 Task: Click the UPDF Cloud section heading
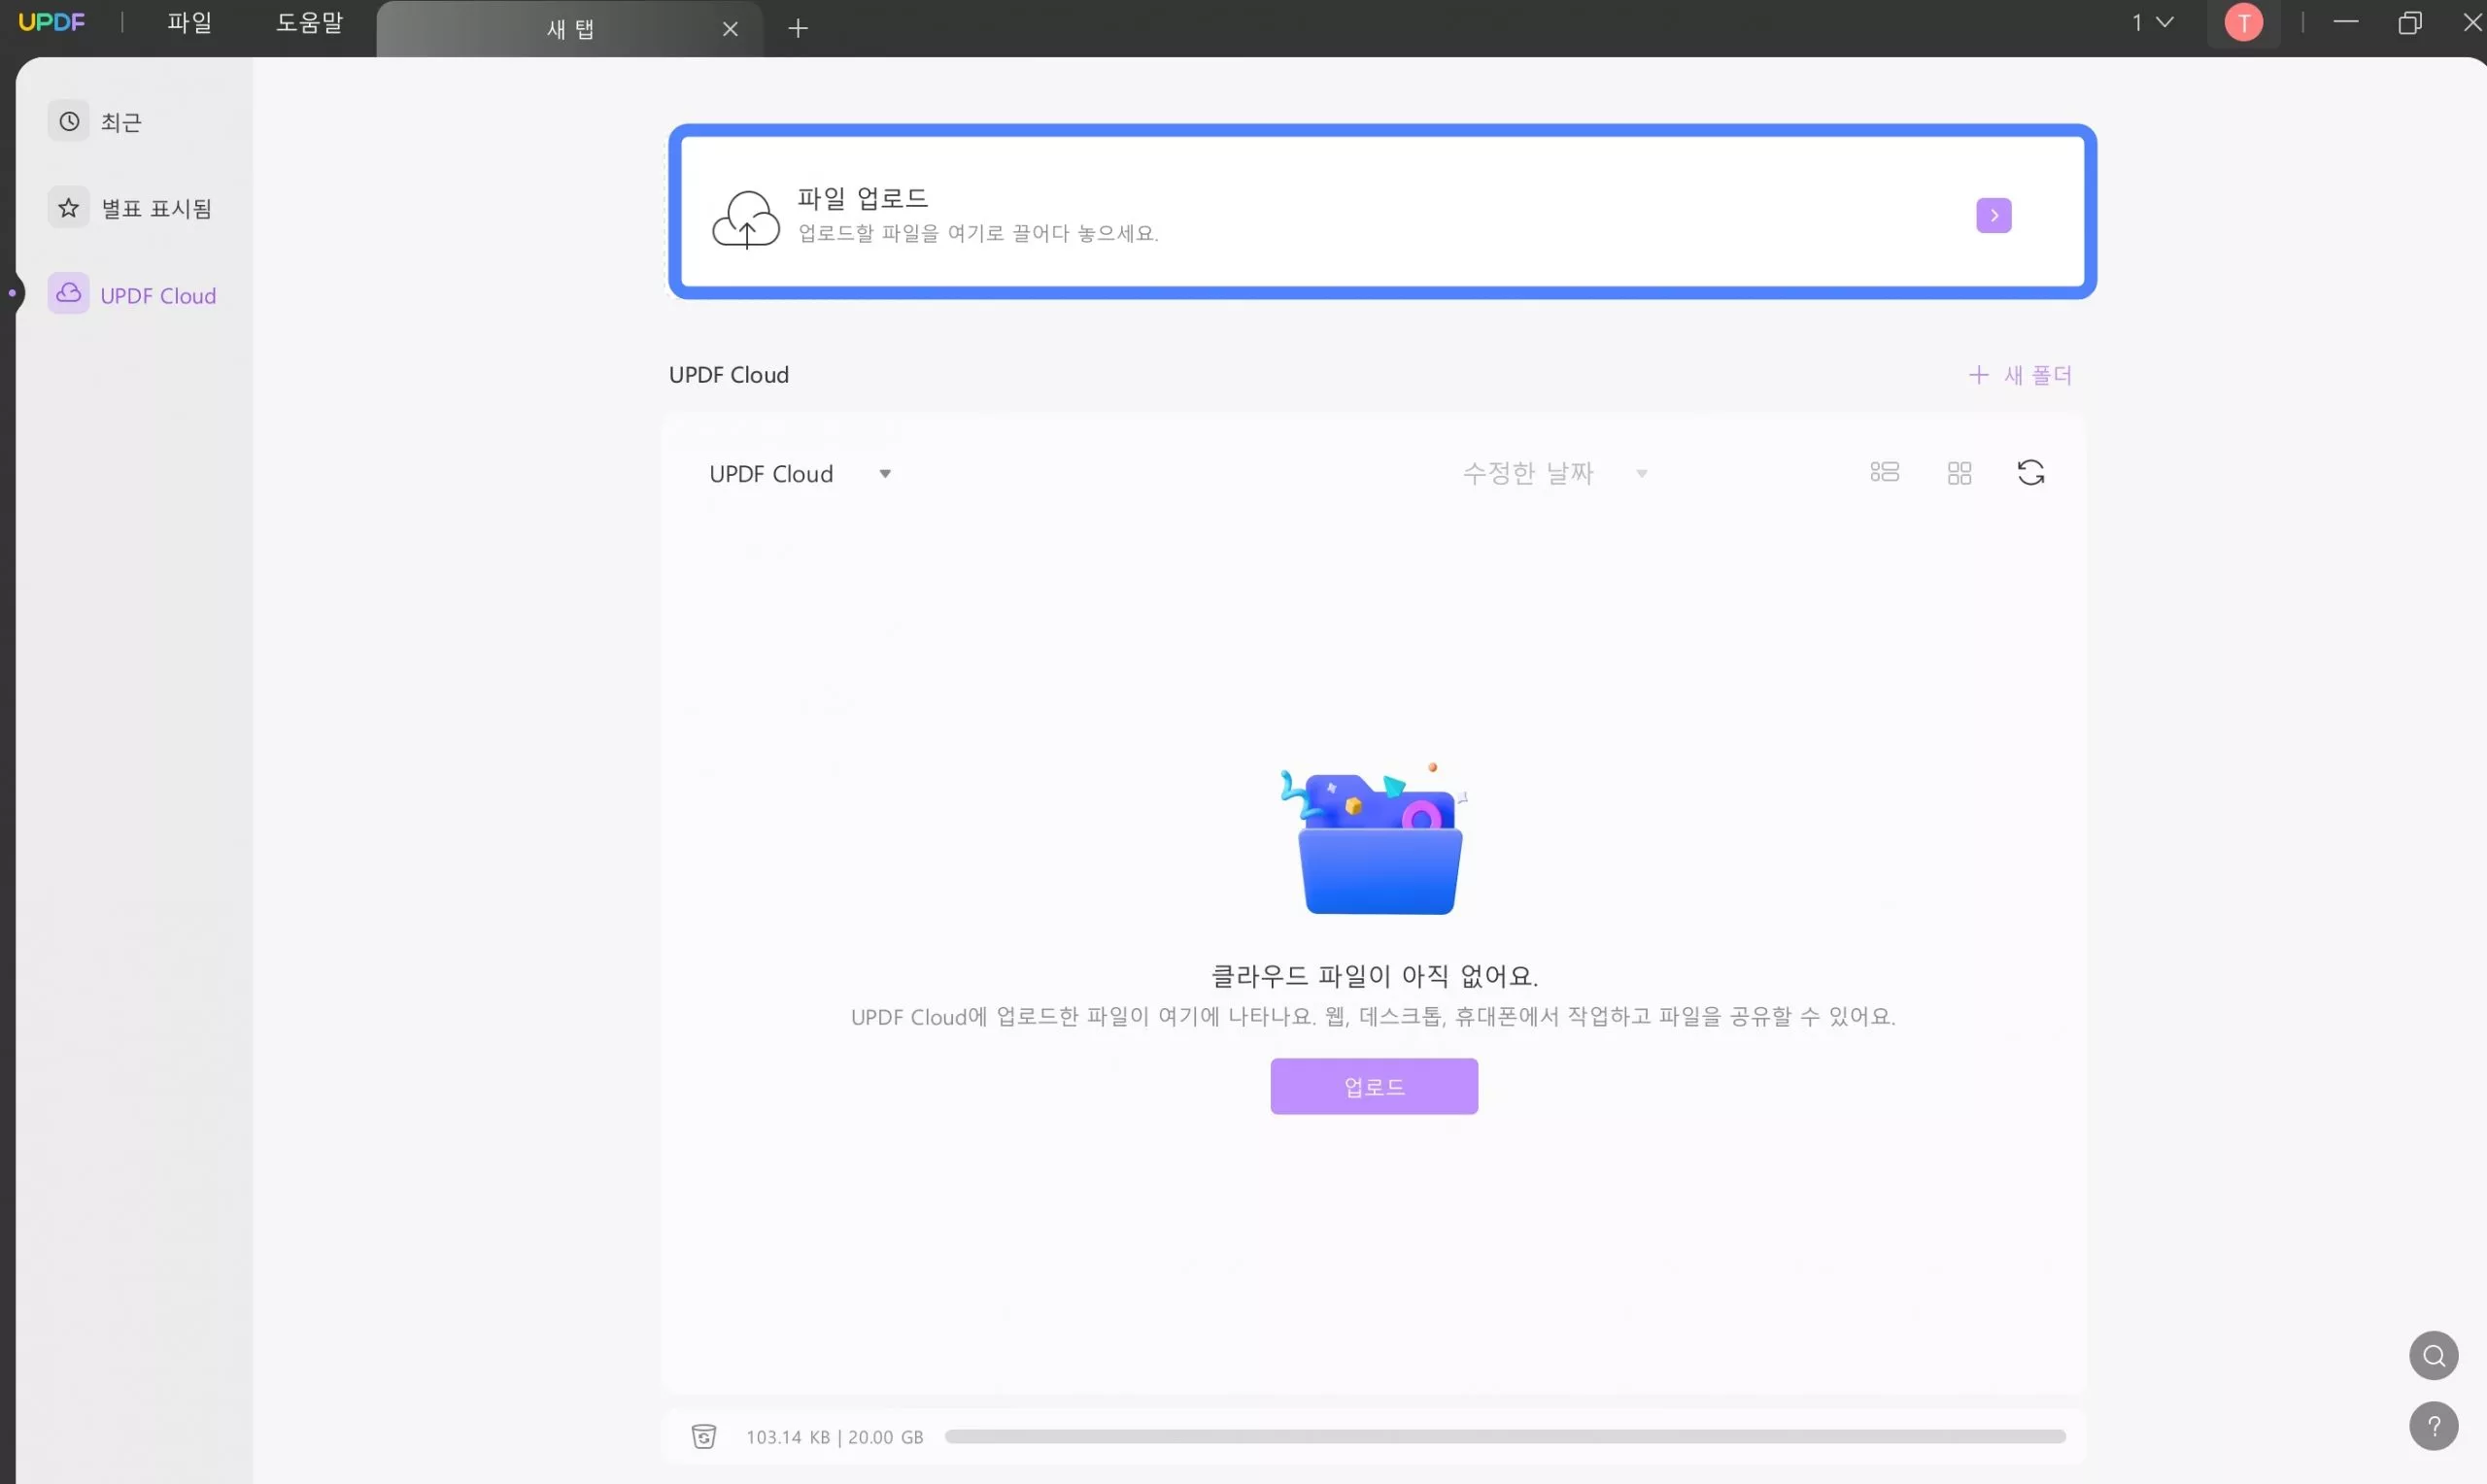pos(728,375)
